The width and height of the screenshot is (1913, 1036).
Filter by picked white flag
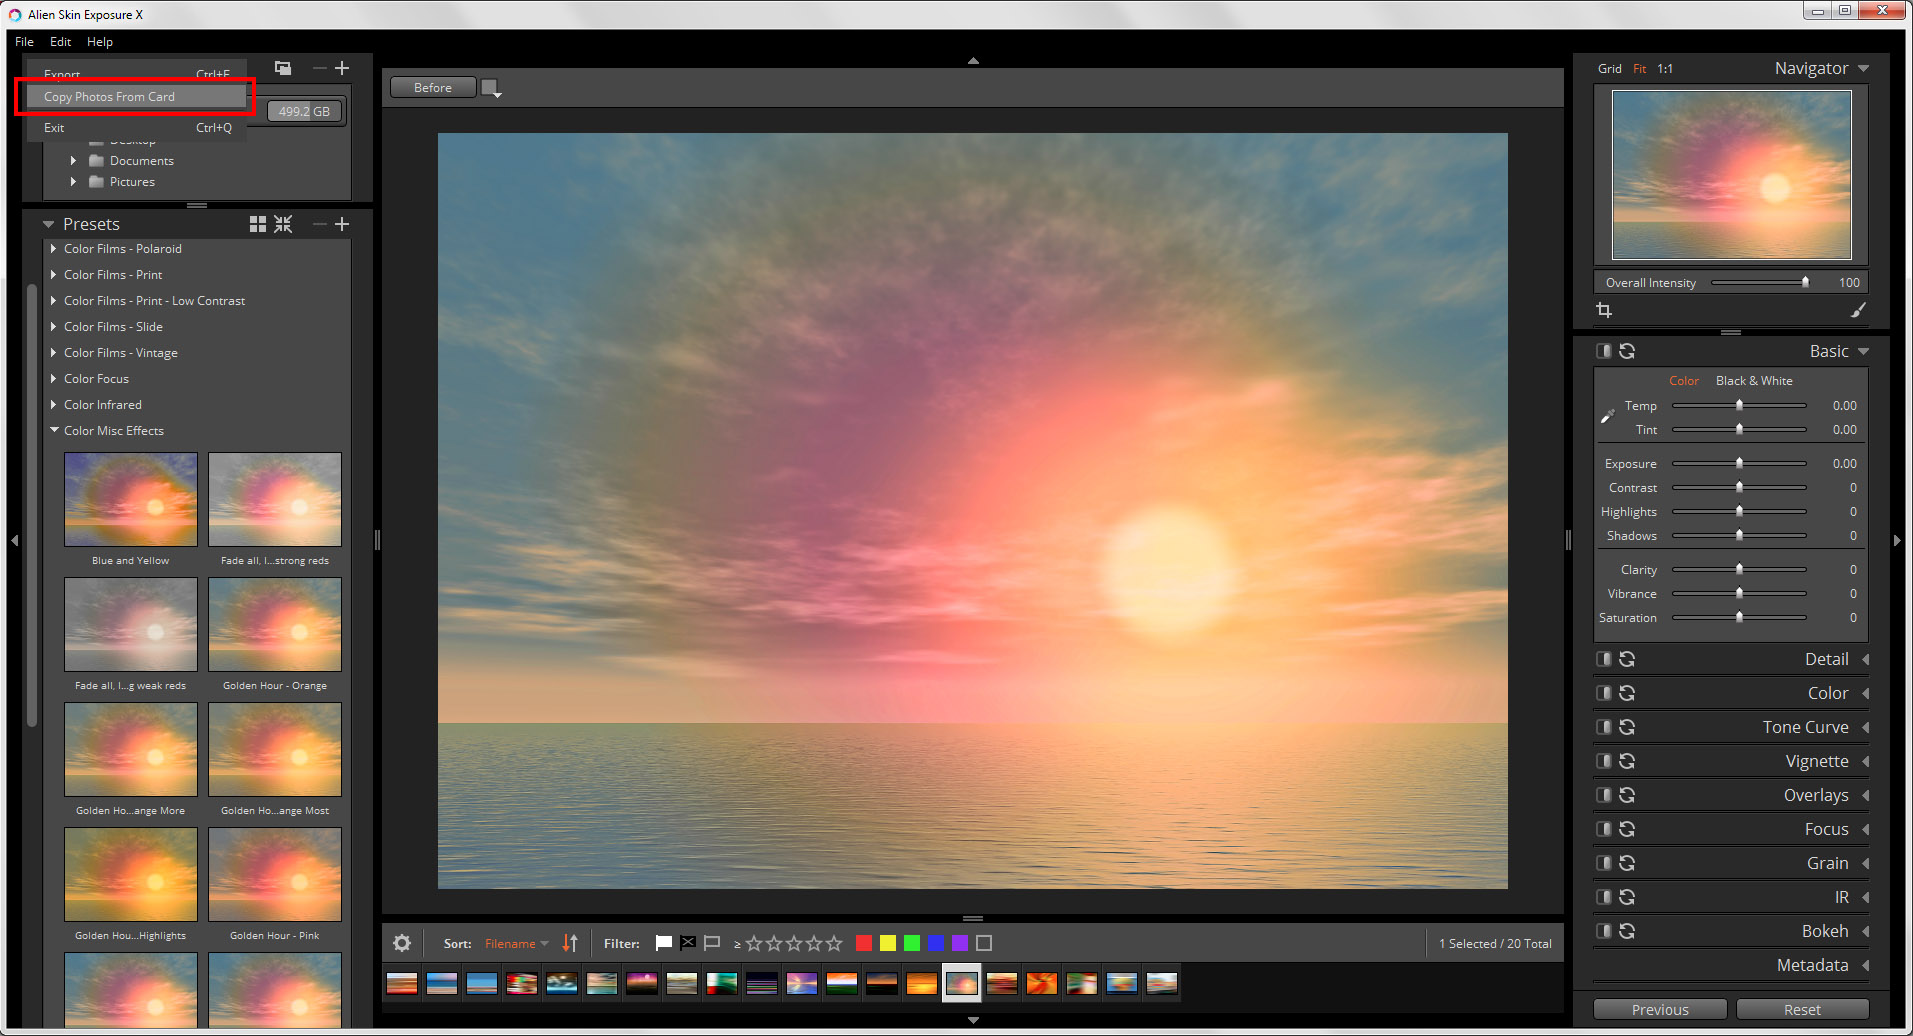click(x=663, y=943)
